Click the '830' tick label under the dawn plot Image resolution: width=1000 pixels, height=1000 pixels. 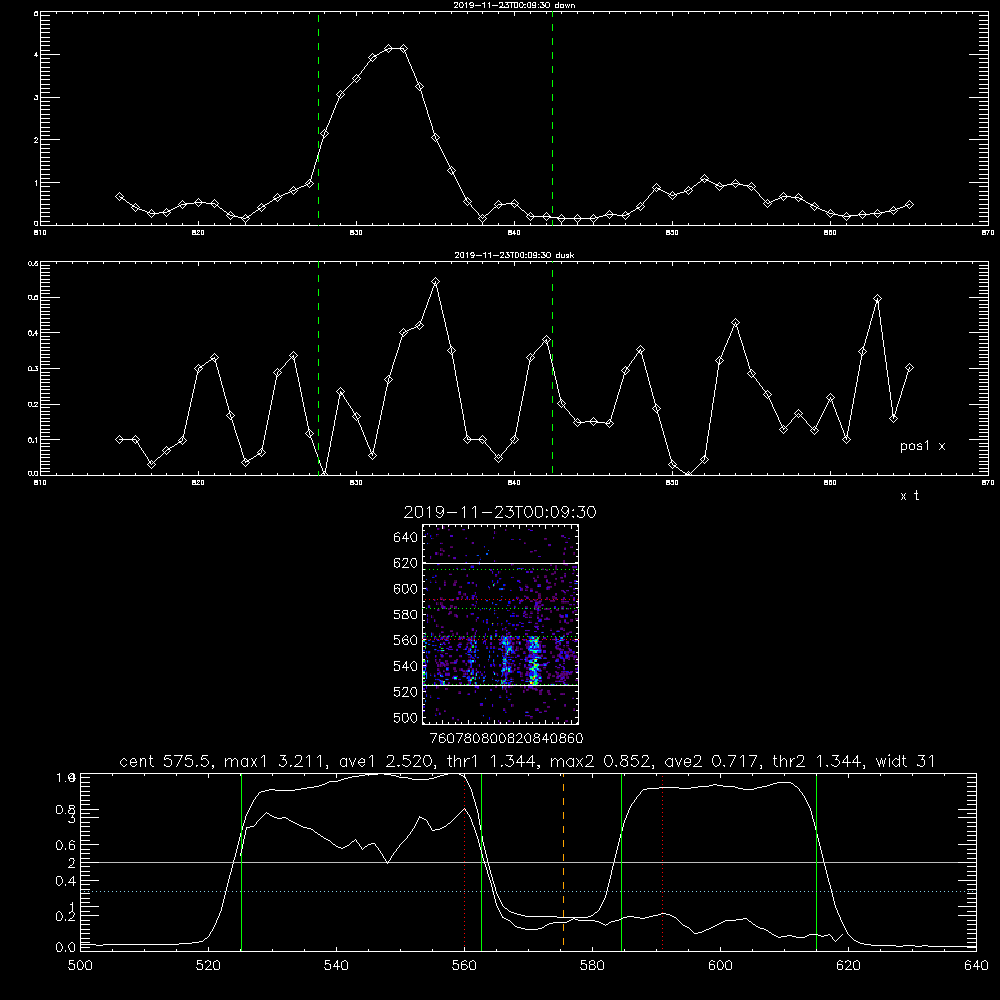pos(356,233)
